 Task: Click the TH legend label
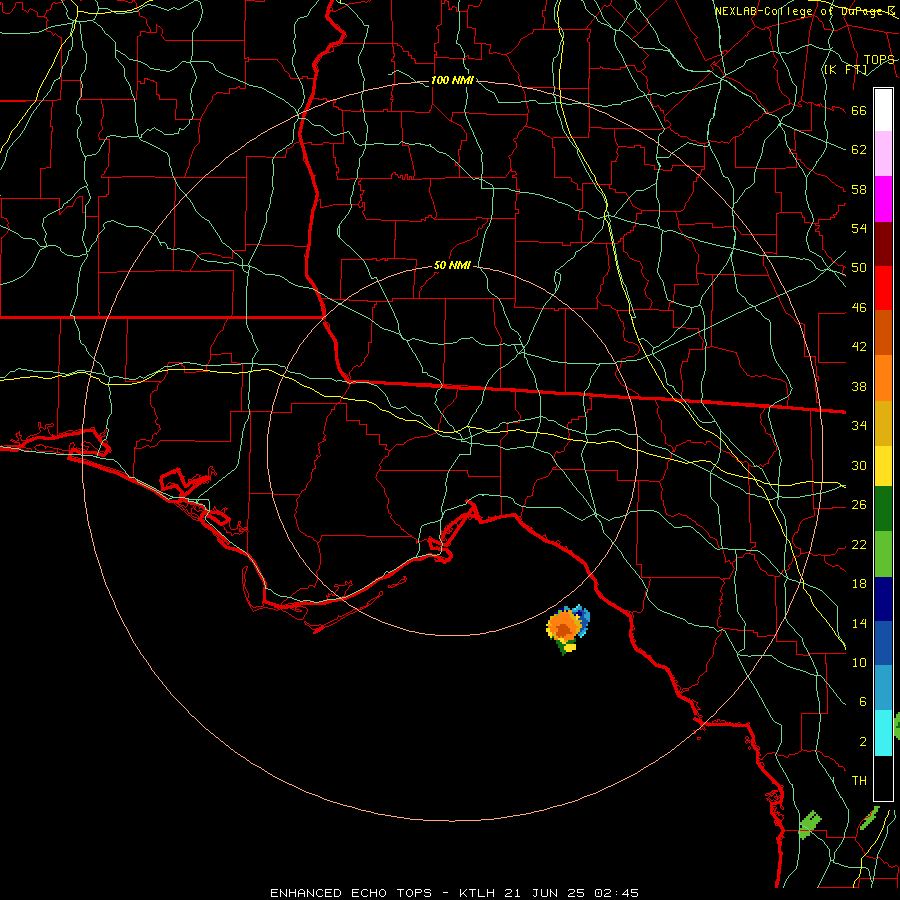859,780
